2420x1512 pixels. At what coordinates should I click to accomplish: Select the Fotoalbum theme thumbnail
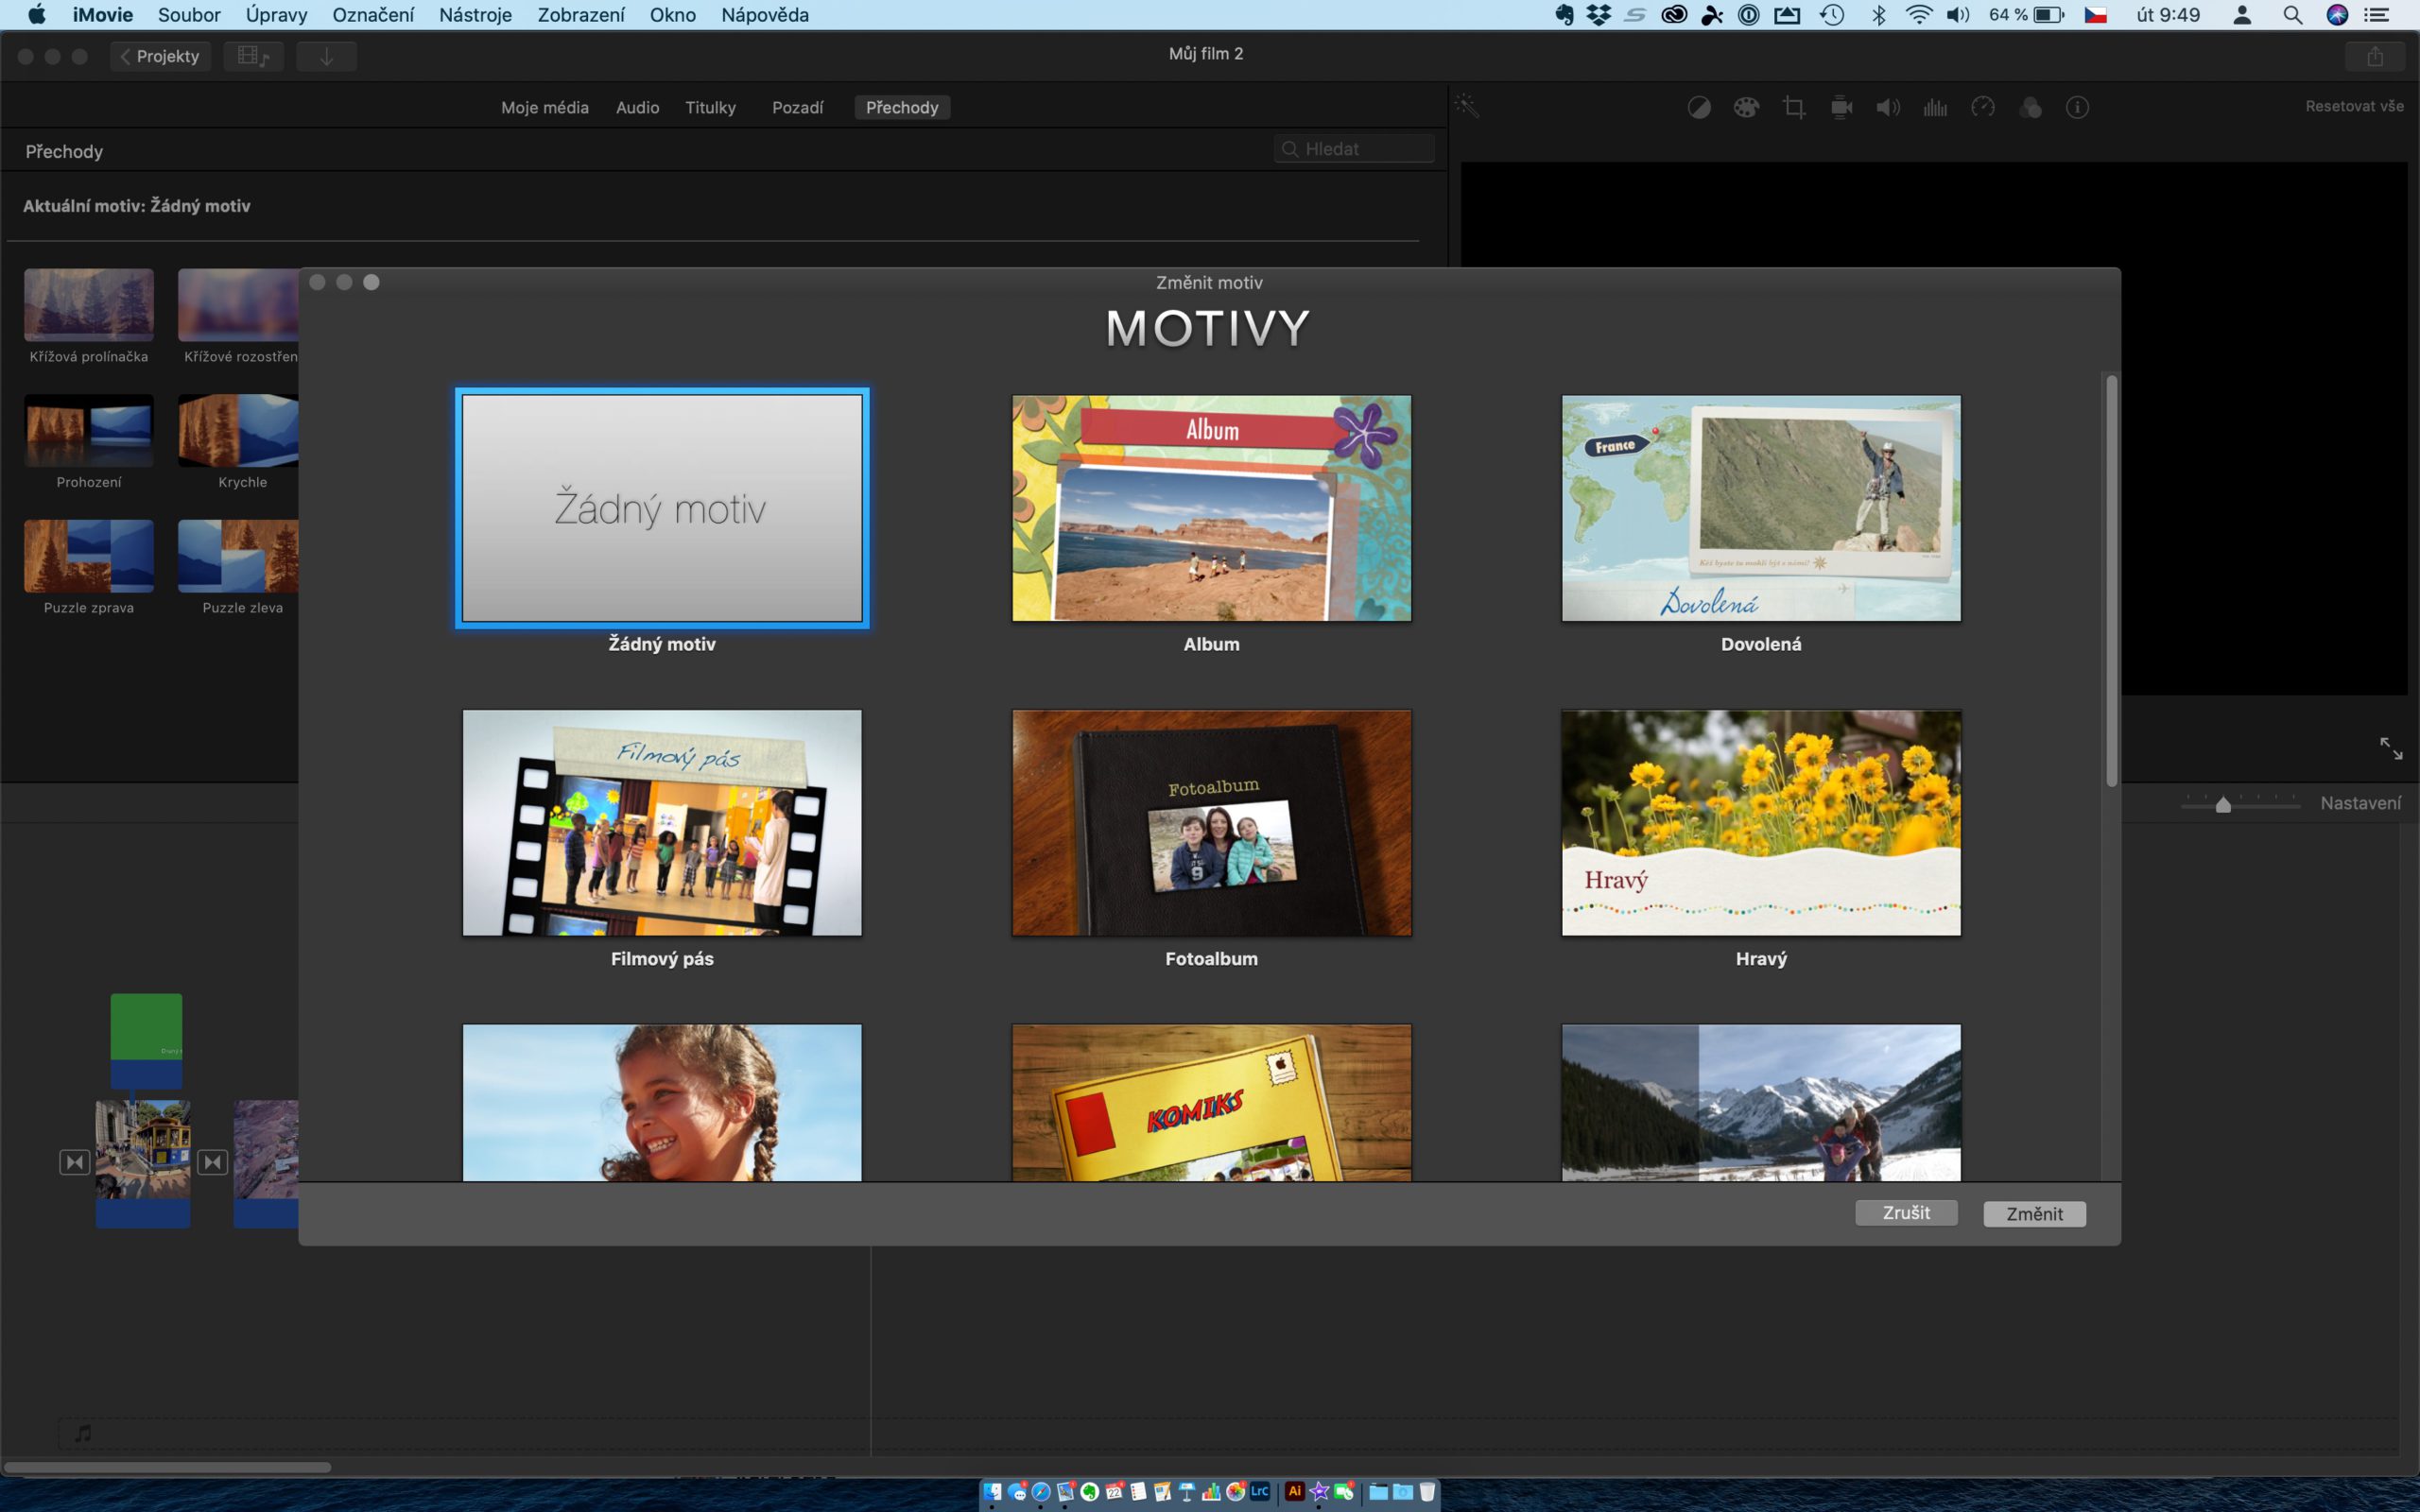(1211, 823)
